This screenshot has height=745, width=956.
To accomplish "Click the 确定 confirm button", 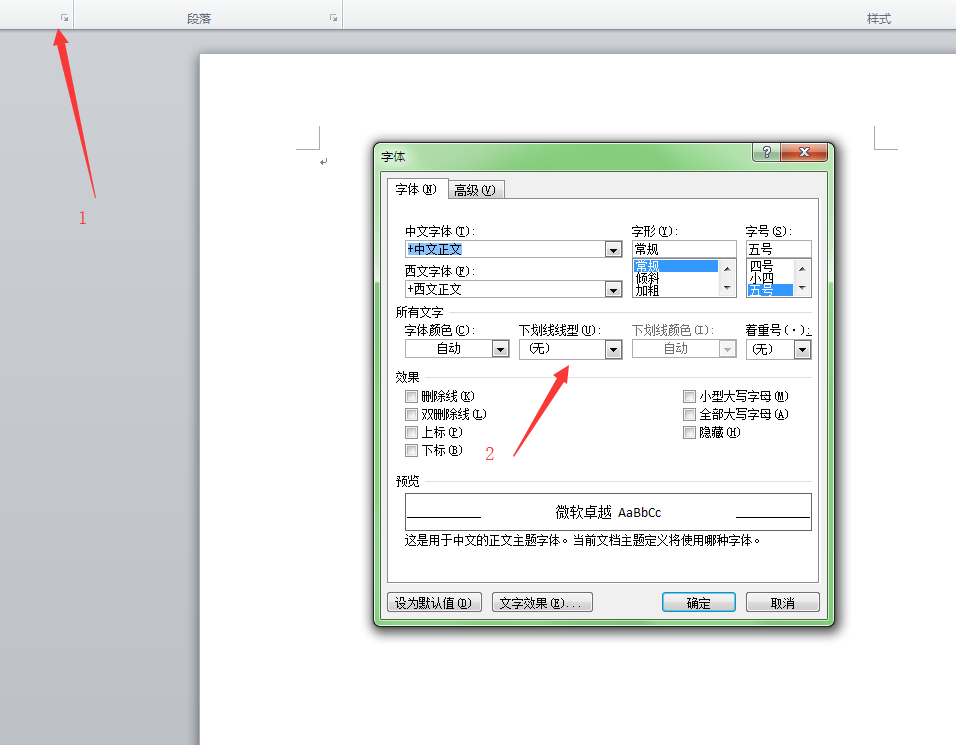I will tap(698, 601).
